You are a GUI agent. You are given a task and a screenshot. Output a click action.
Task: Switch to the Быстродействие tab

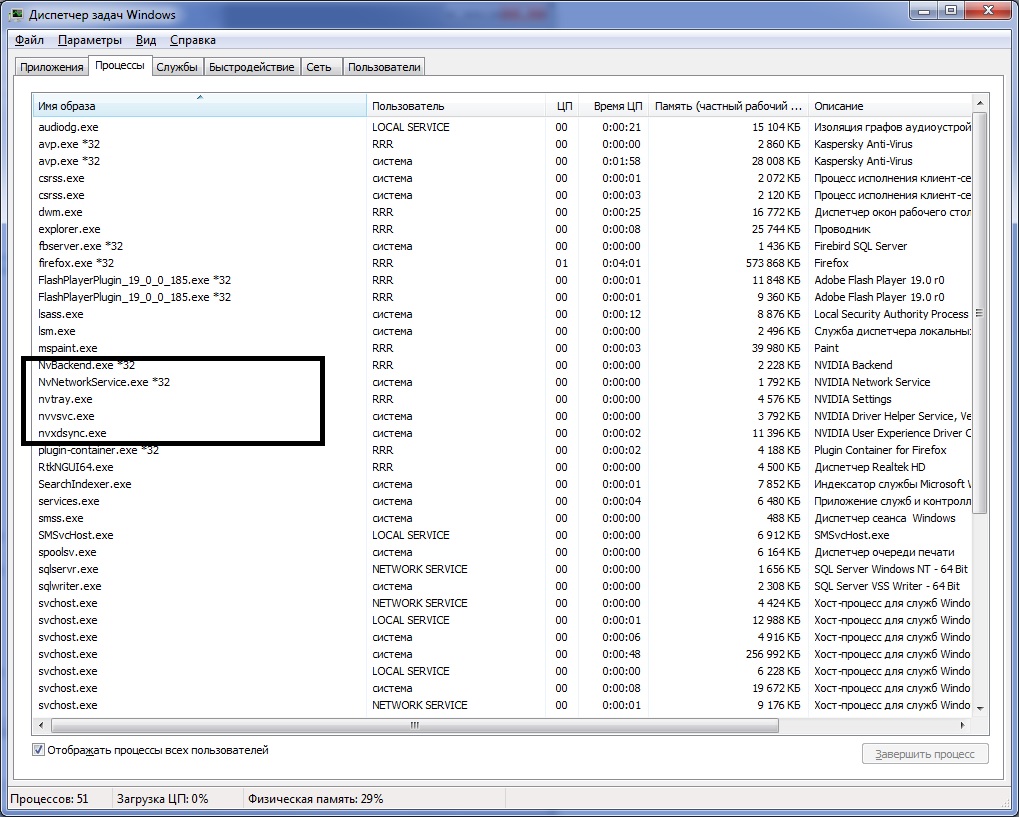252,67
